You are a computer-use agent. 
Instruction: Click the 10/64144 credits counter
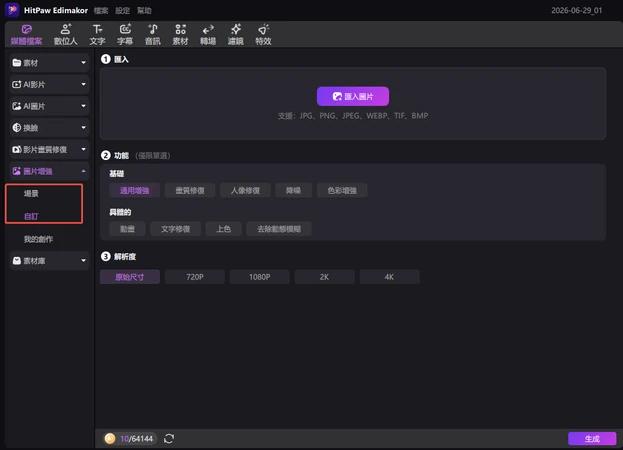coord(136,438)
